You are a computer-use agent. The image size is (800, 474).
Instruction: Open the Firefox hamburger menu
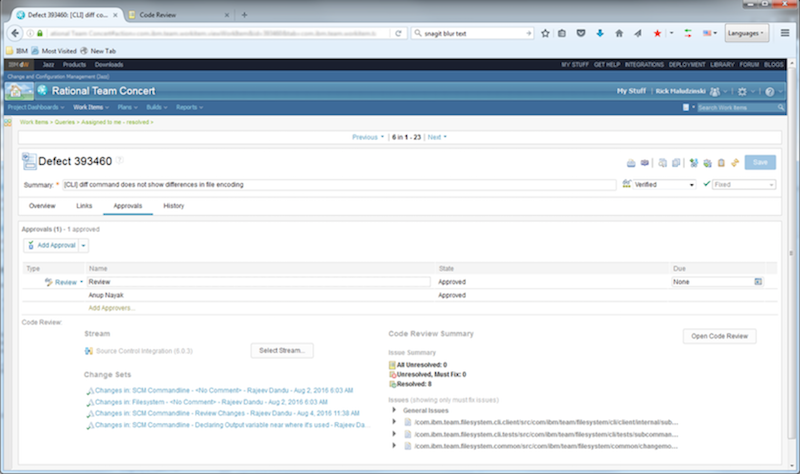(x=785, y=33)
